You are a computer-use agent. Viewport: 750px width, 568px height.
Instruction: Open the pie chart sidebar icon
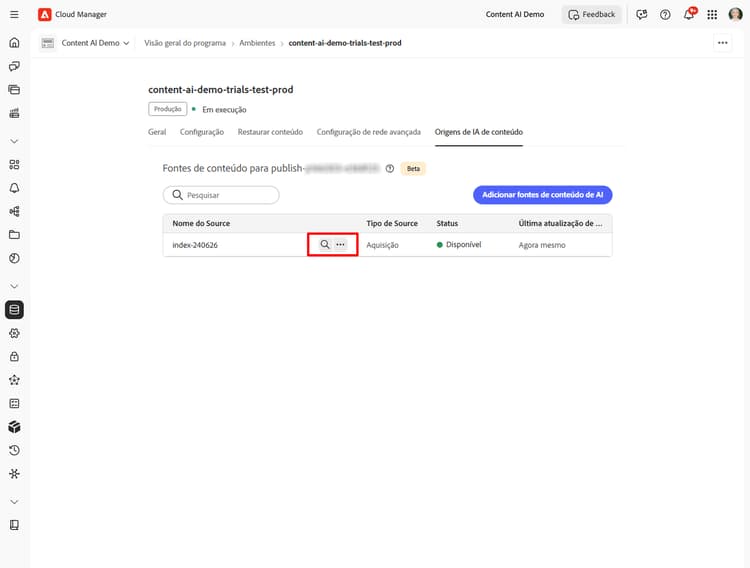(x=14, y=258)
